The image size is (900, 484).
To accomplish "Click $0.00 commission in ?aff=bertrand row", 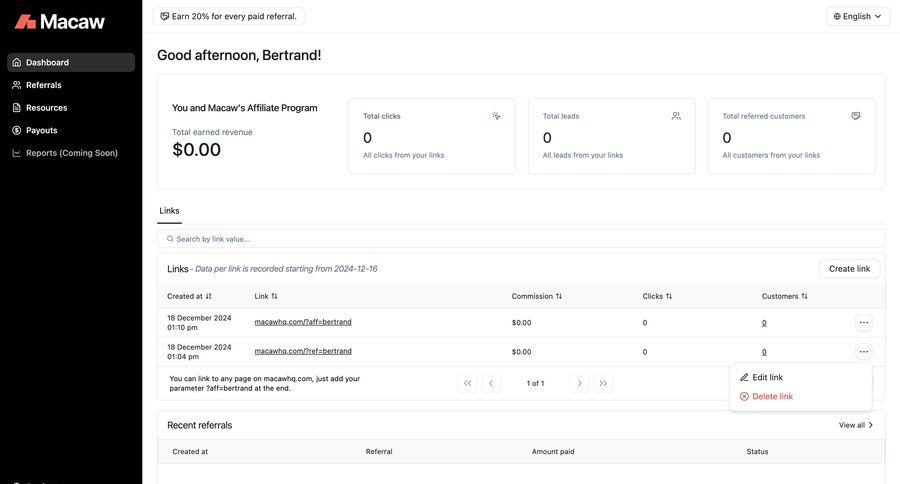I will (522, 323).
